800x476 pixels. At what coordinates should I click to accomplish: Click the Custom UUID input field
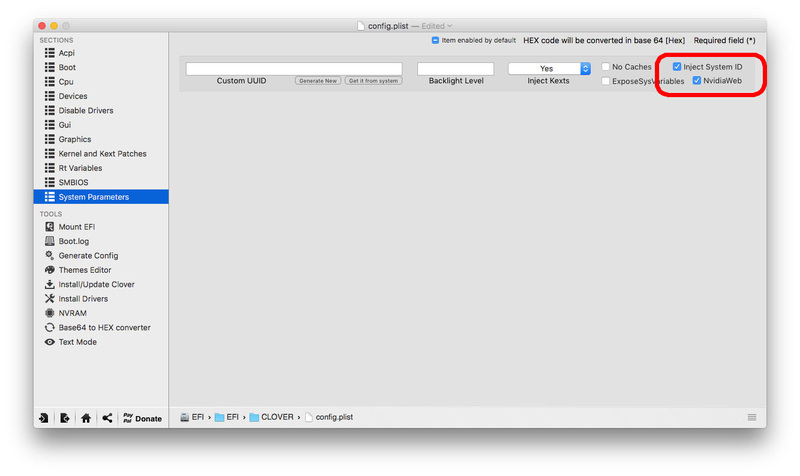(x=294, y=68)
